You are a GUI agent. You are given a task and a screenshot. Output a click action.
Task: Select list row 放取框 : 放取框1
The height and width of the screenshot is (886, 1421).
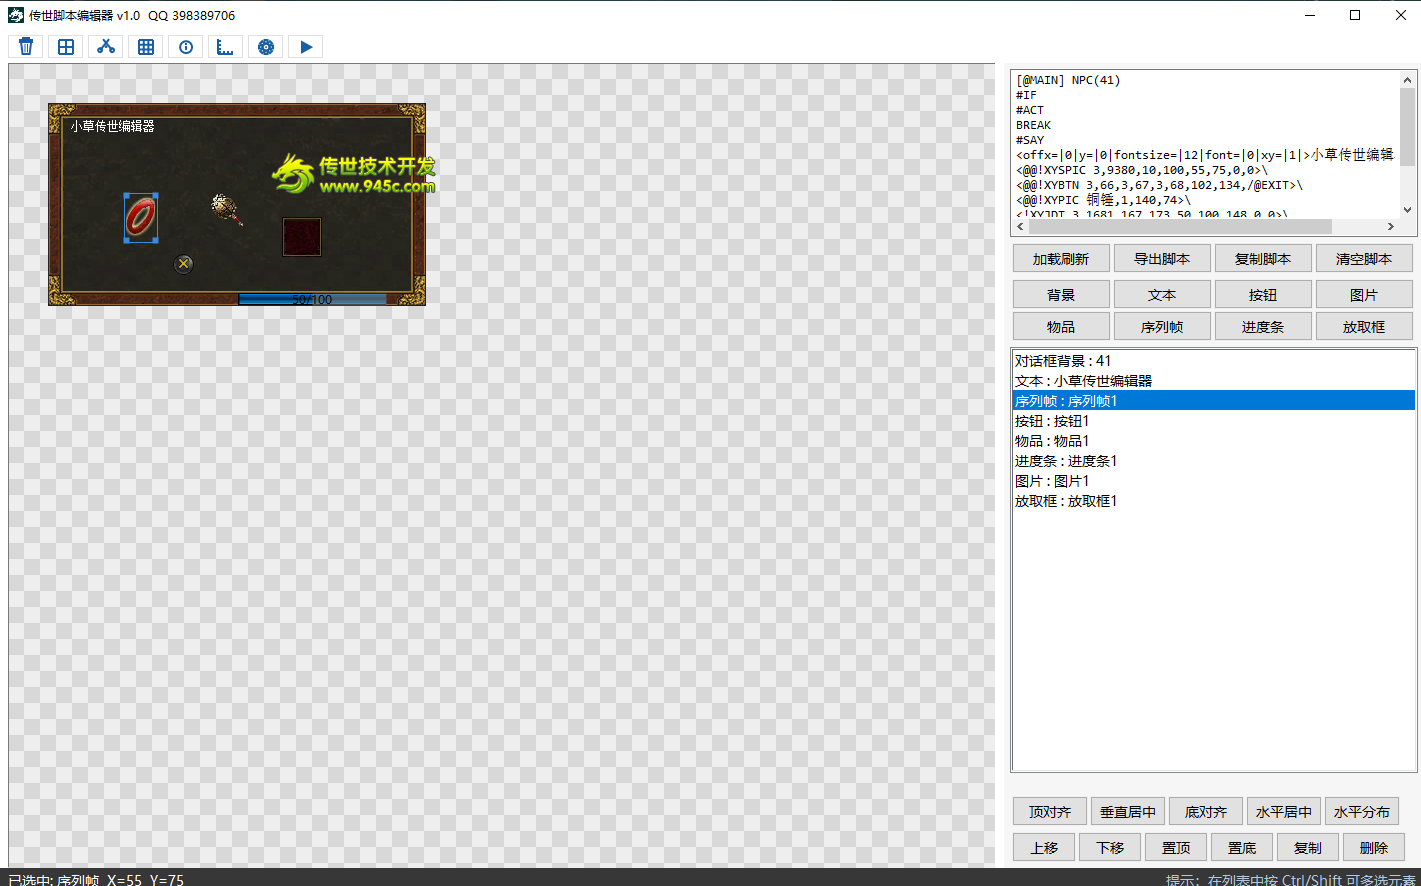(x=1214, y=501)
